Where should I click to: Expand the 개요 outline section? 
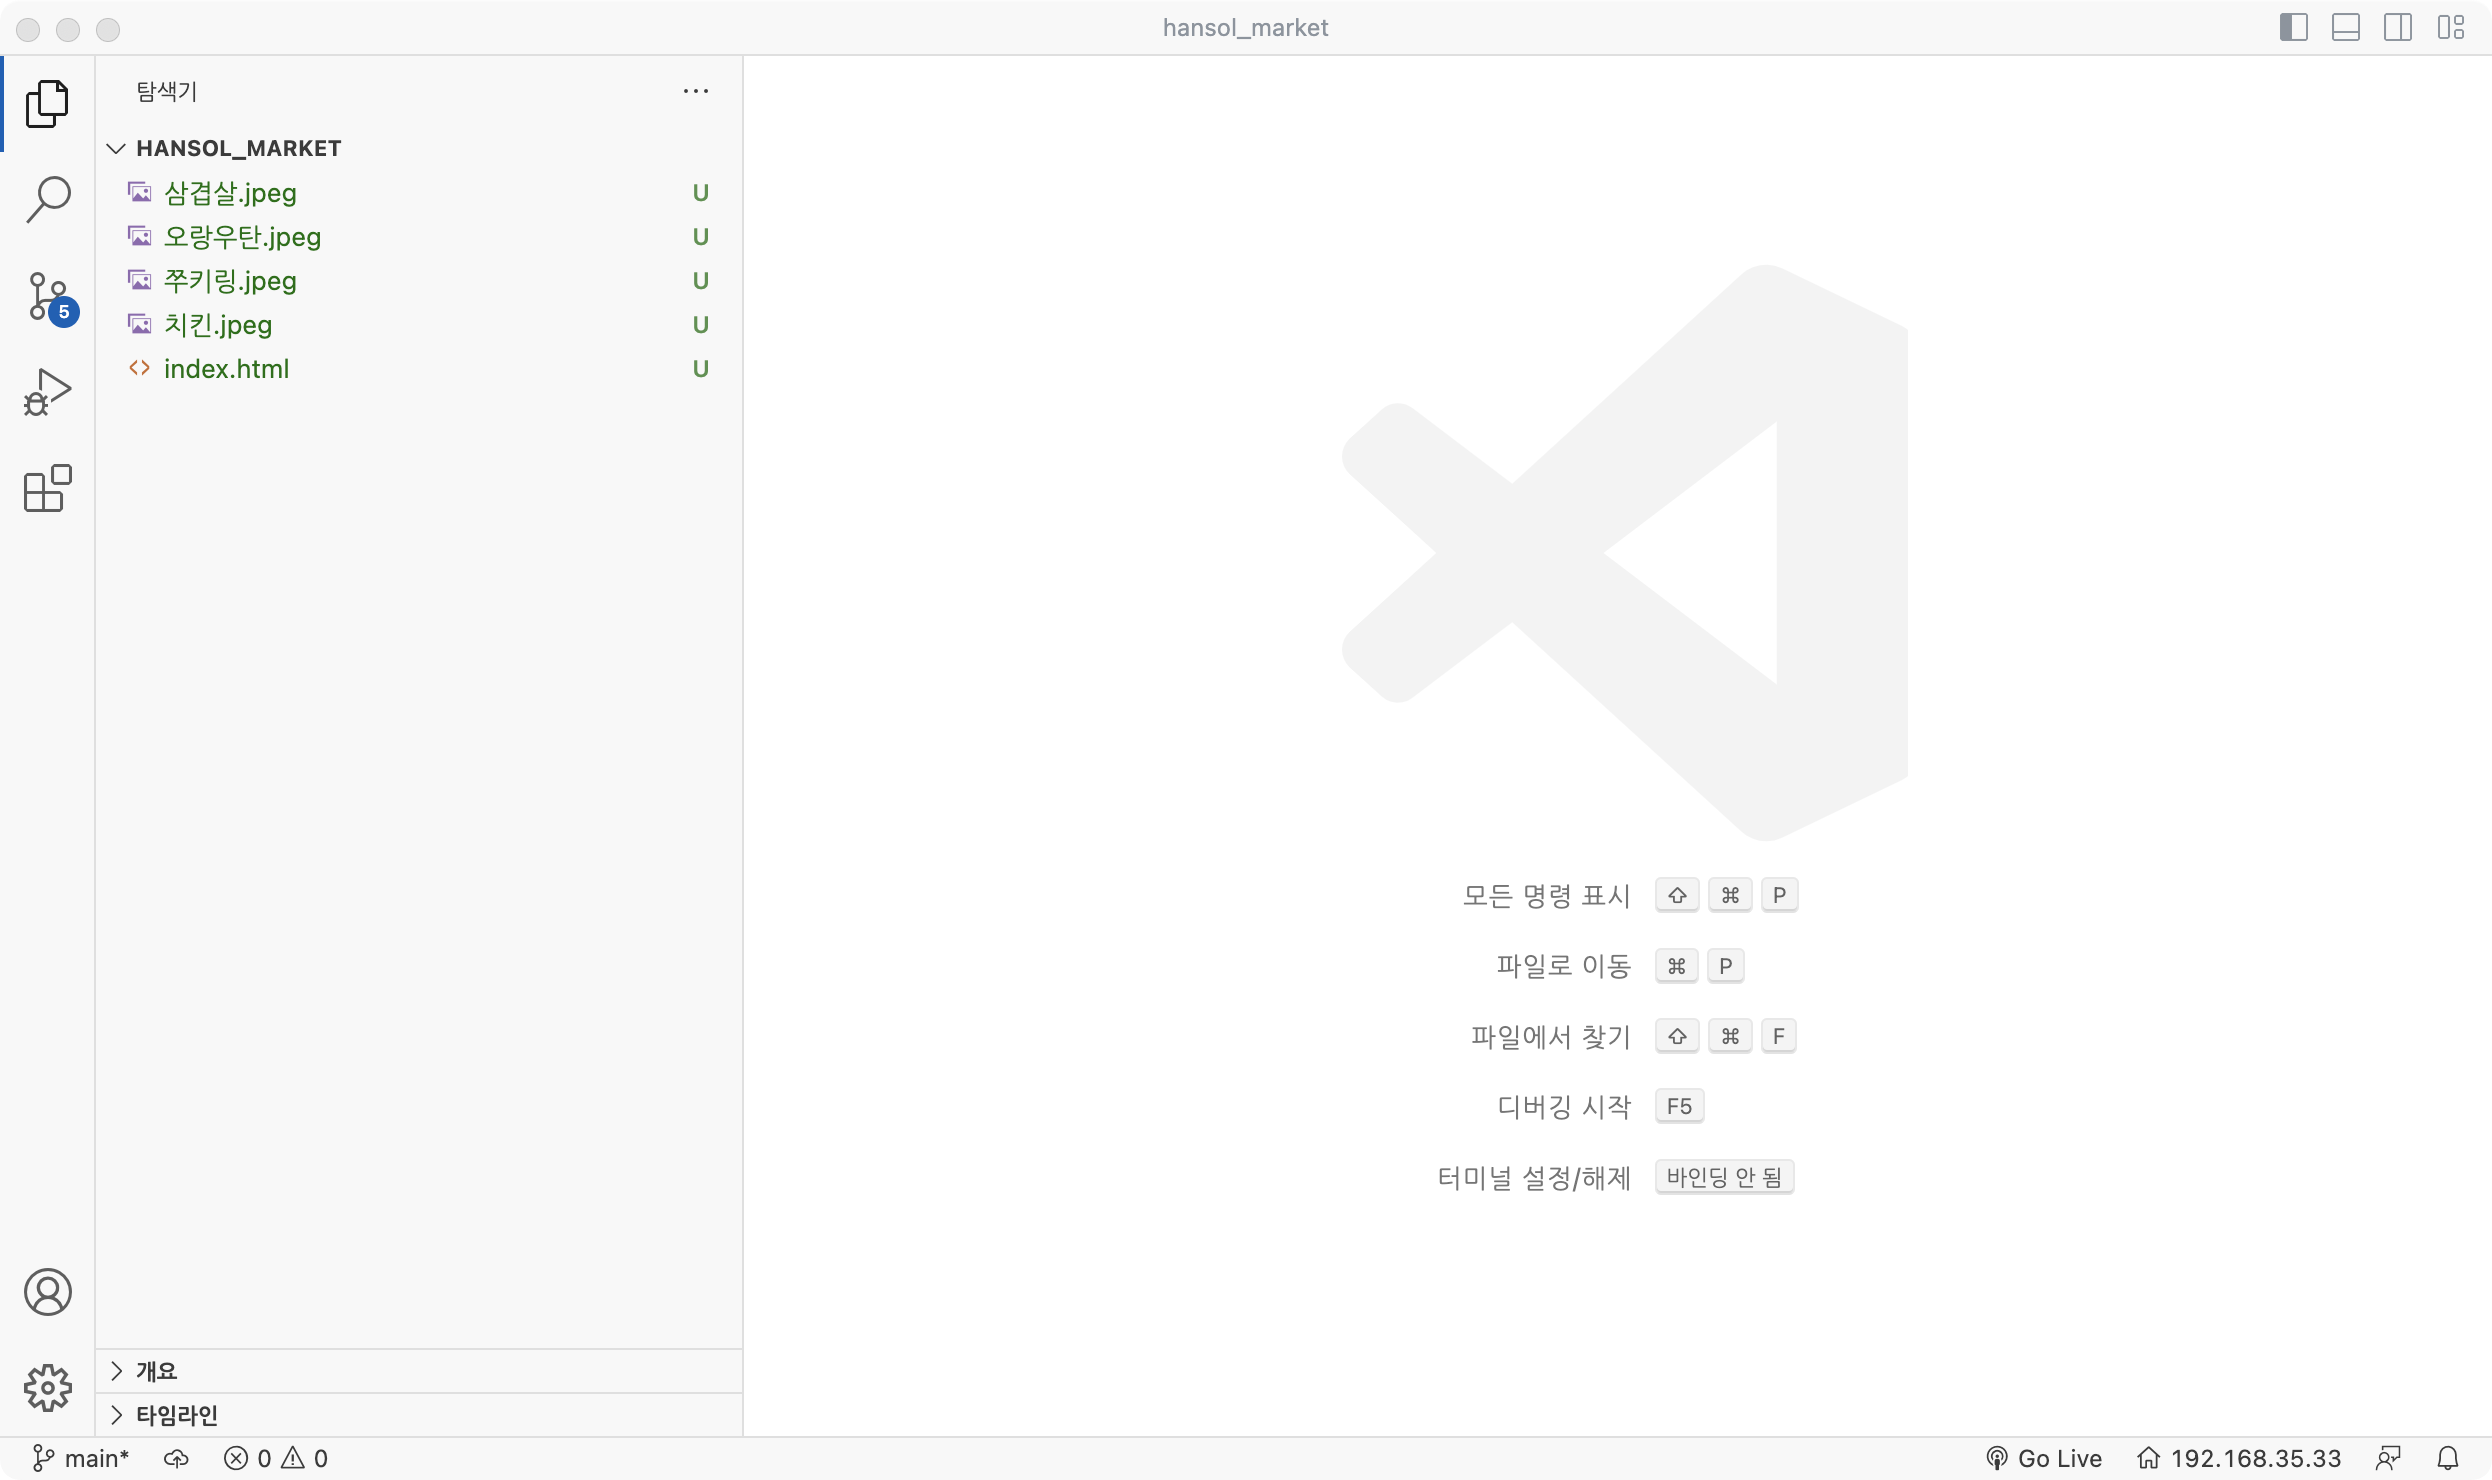(x=419, y=1371)
